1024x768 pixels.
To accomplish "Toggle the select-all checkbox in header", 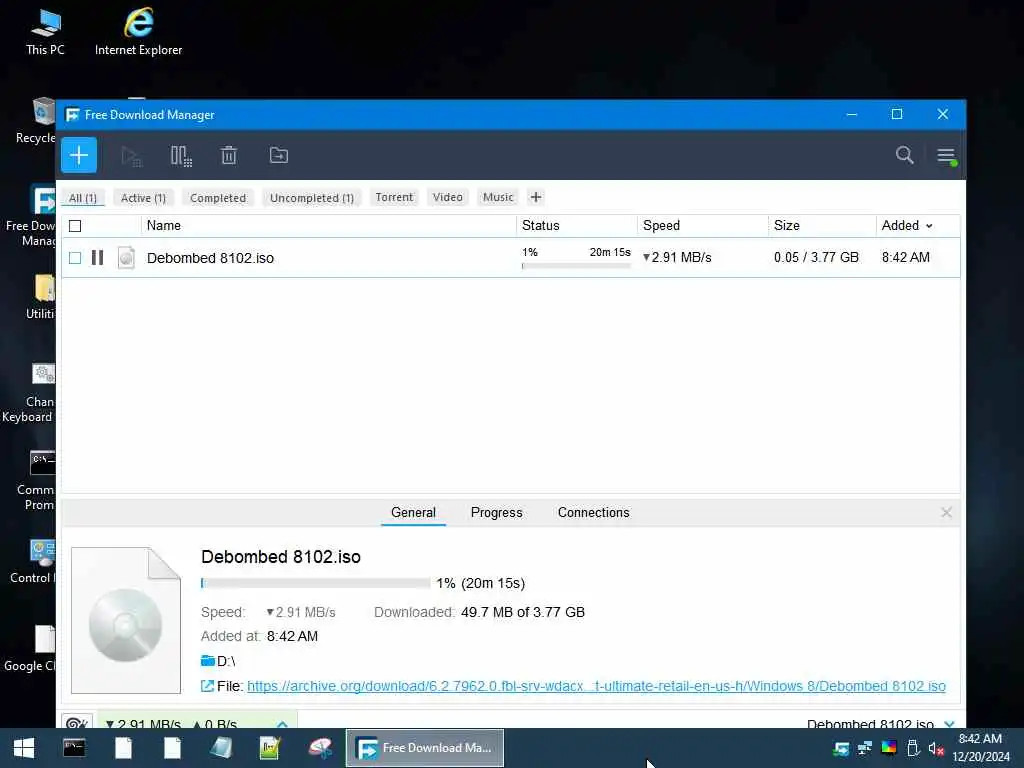I will pyautogui.click(x=75, y=226).
